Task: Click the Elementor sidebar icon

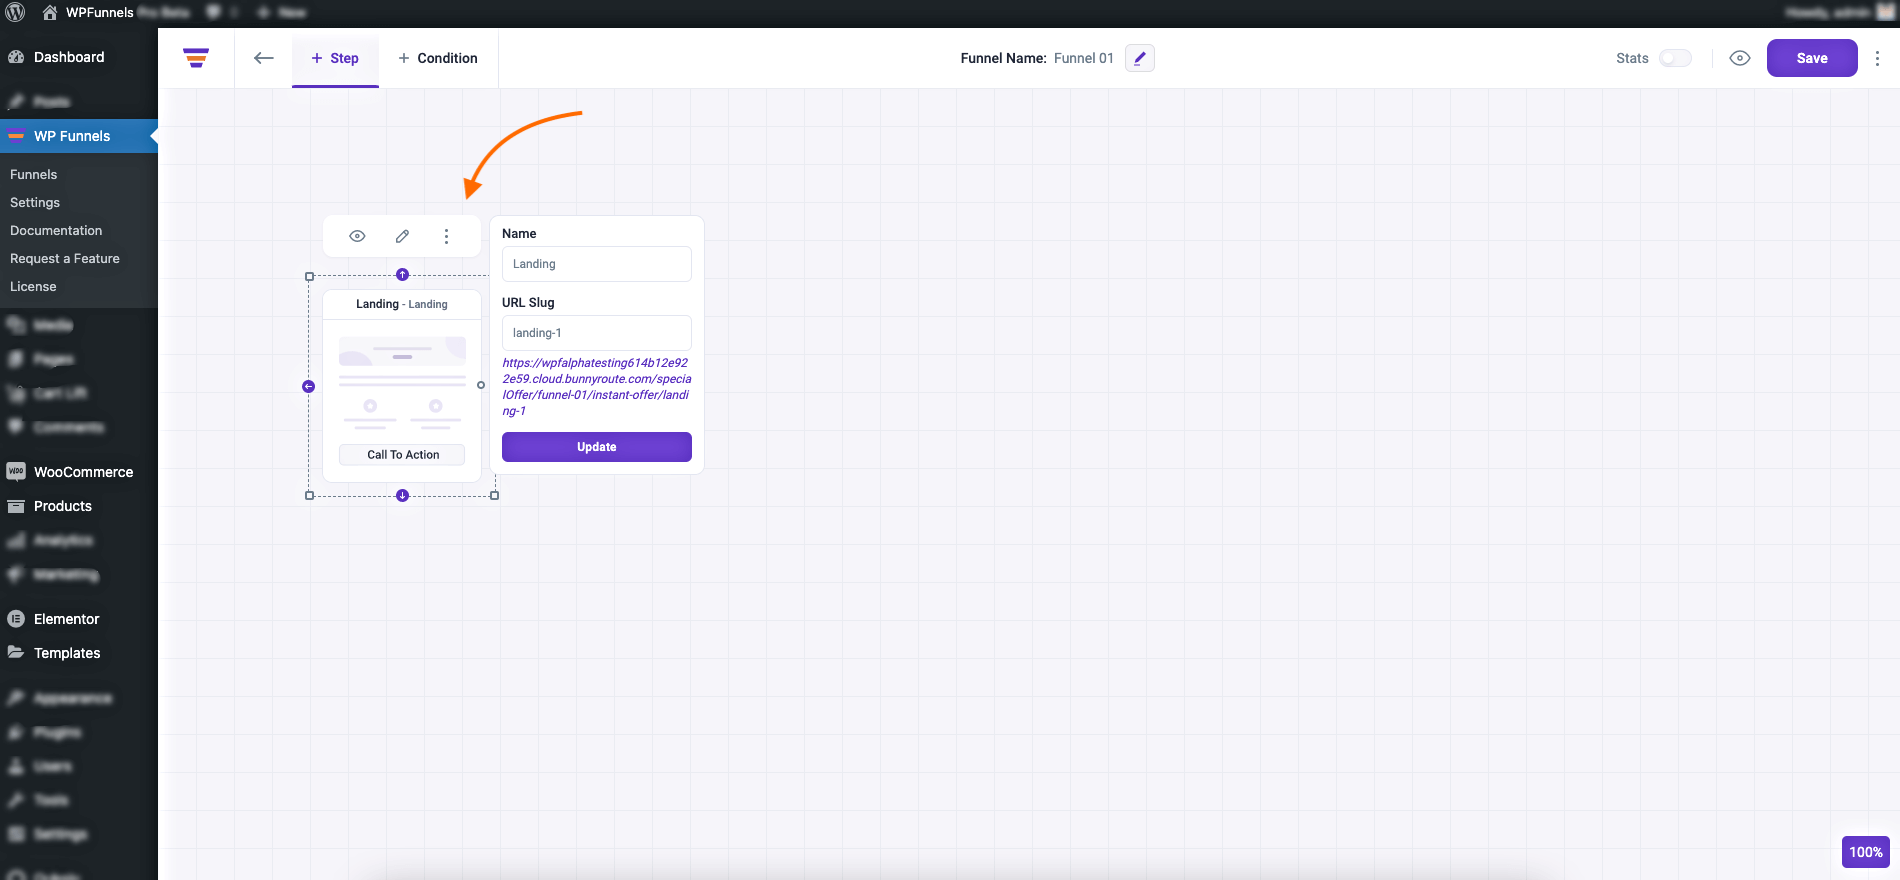Action: (x=16, y=619)
